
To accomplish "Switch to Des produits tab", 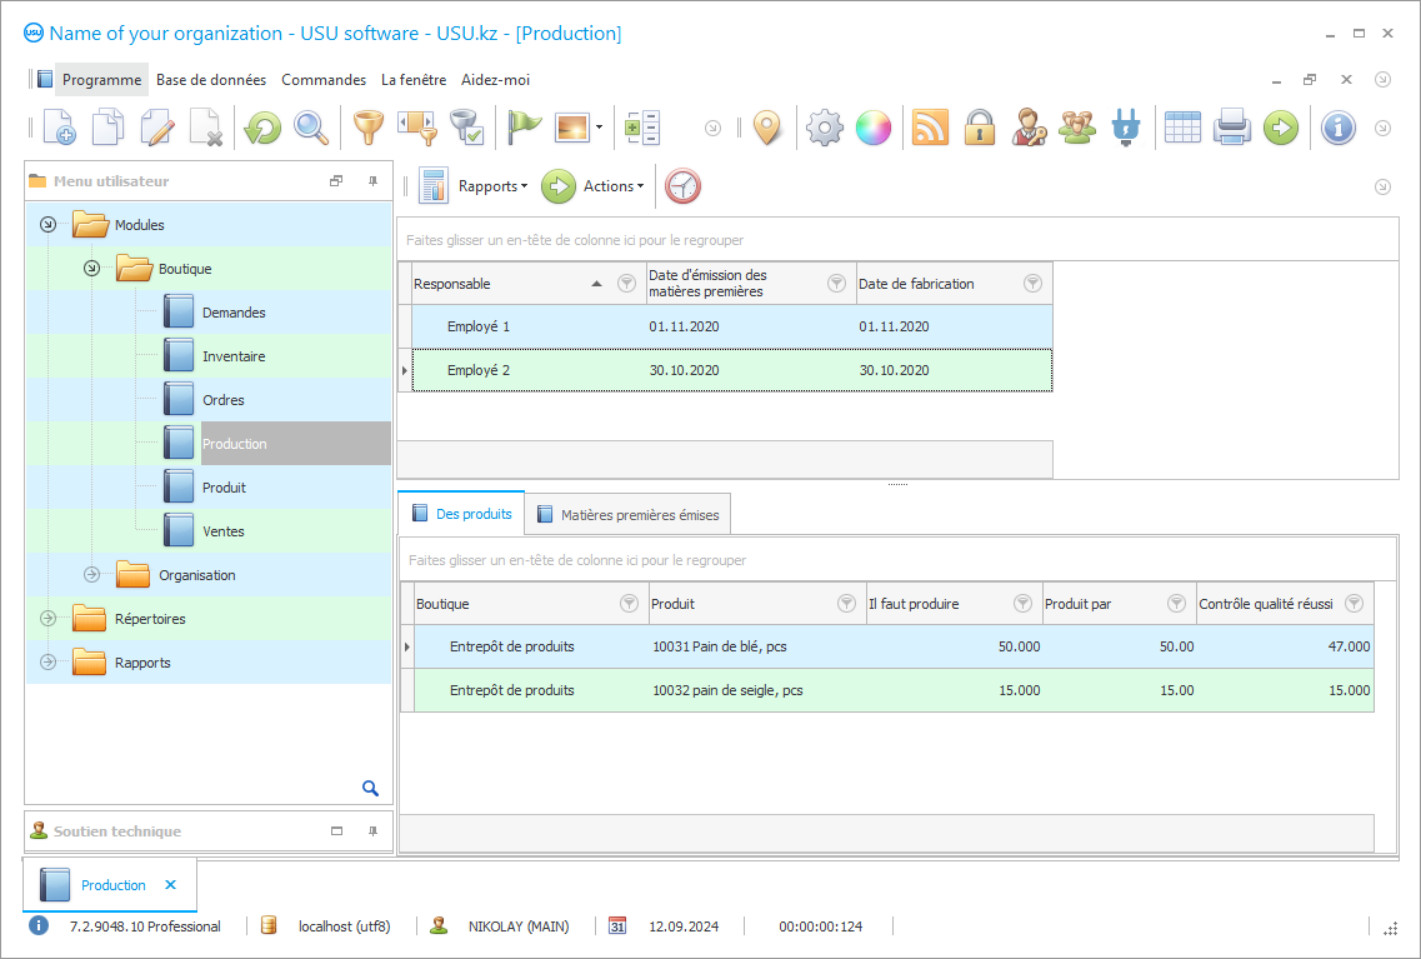I will [461, 513].
